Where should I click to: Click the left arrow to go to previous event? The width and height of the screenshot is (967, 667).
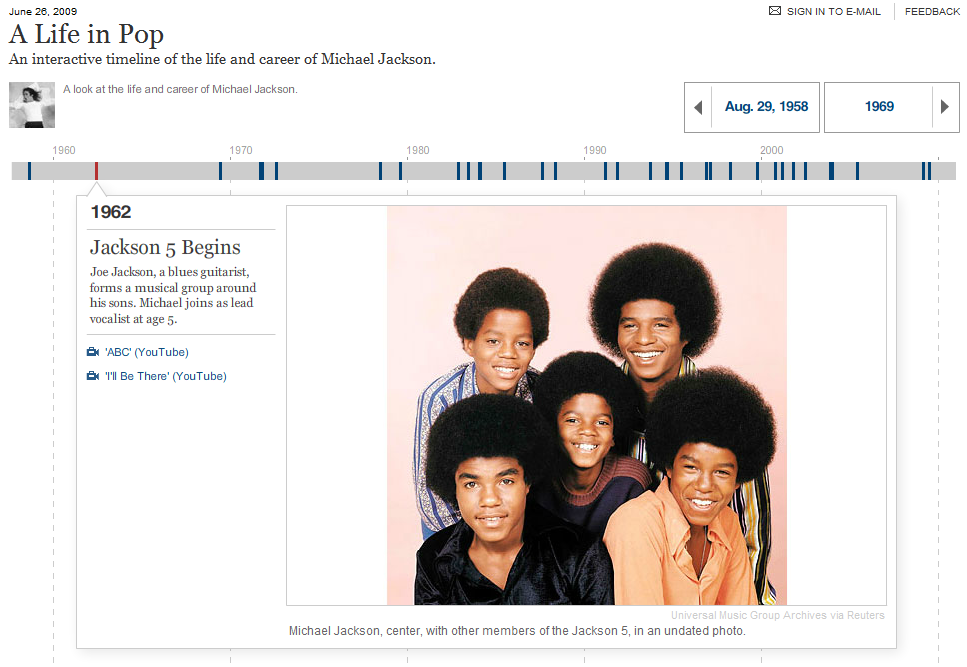[698, 107]
